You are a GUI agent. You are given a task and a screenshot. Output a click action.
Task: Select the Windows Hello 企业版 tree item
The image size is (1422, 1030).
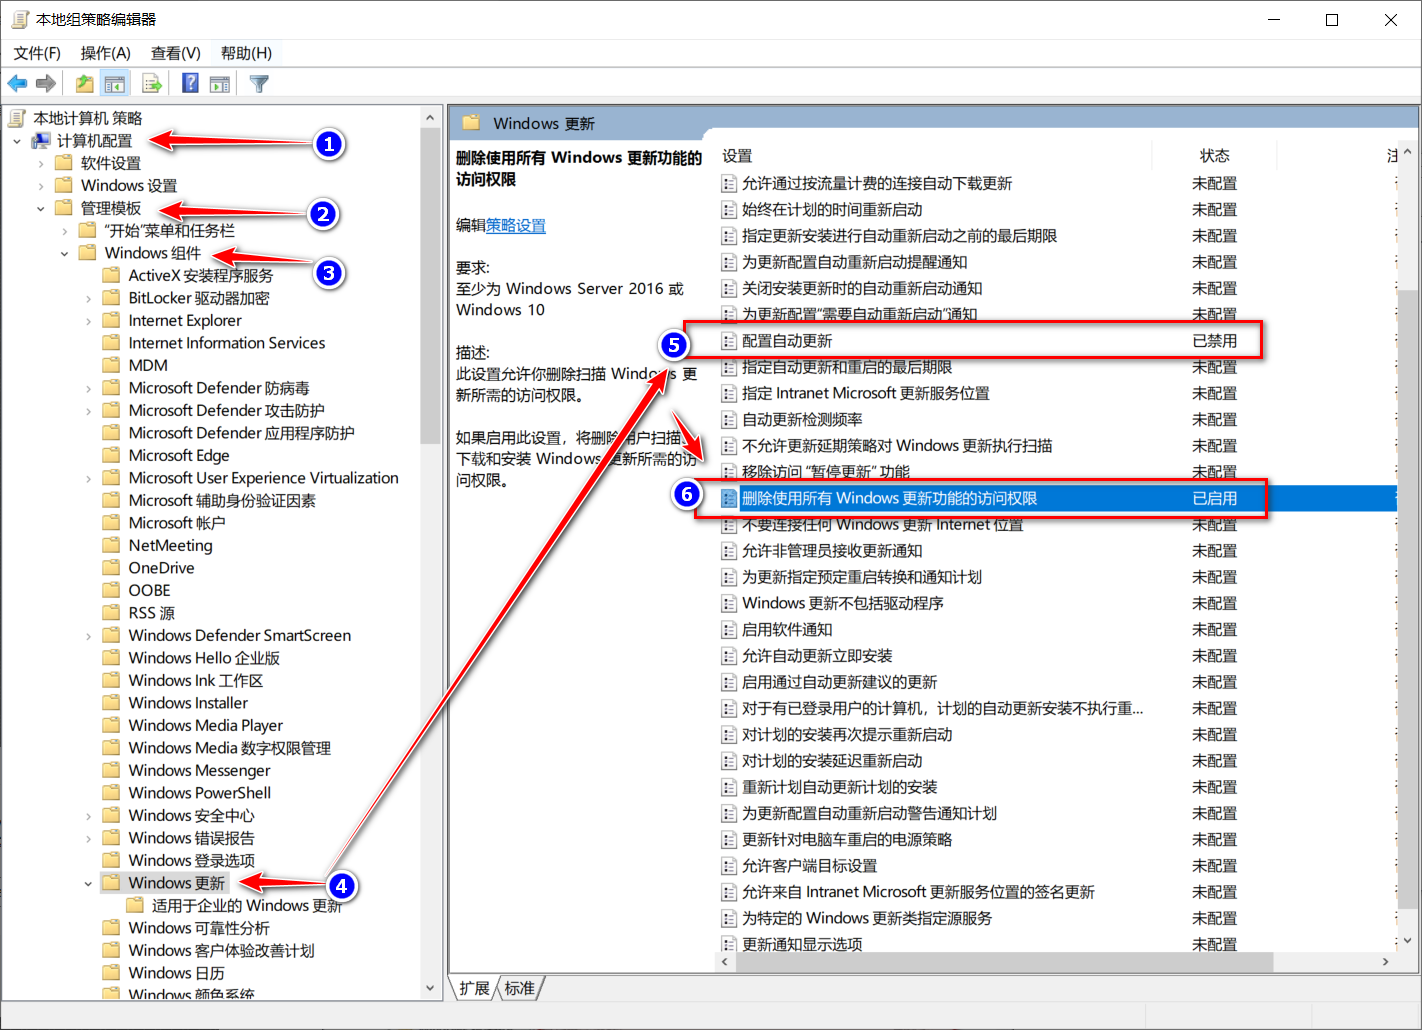coord(204,658)
